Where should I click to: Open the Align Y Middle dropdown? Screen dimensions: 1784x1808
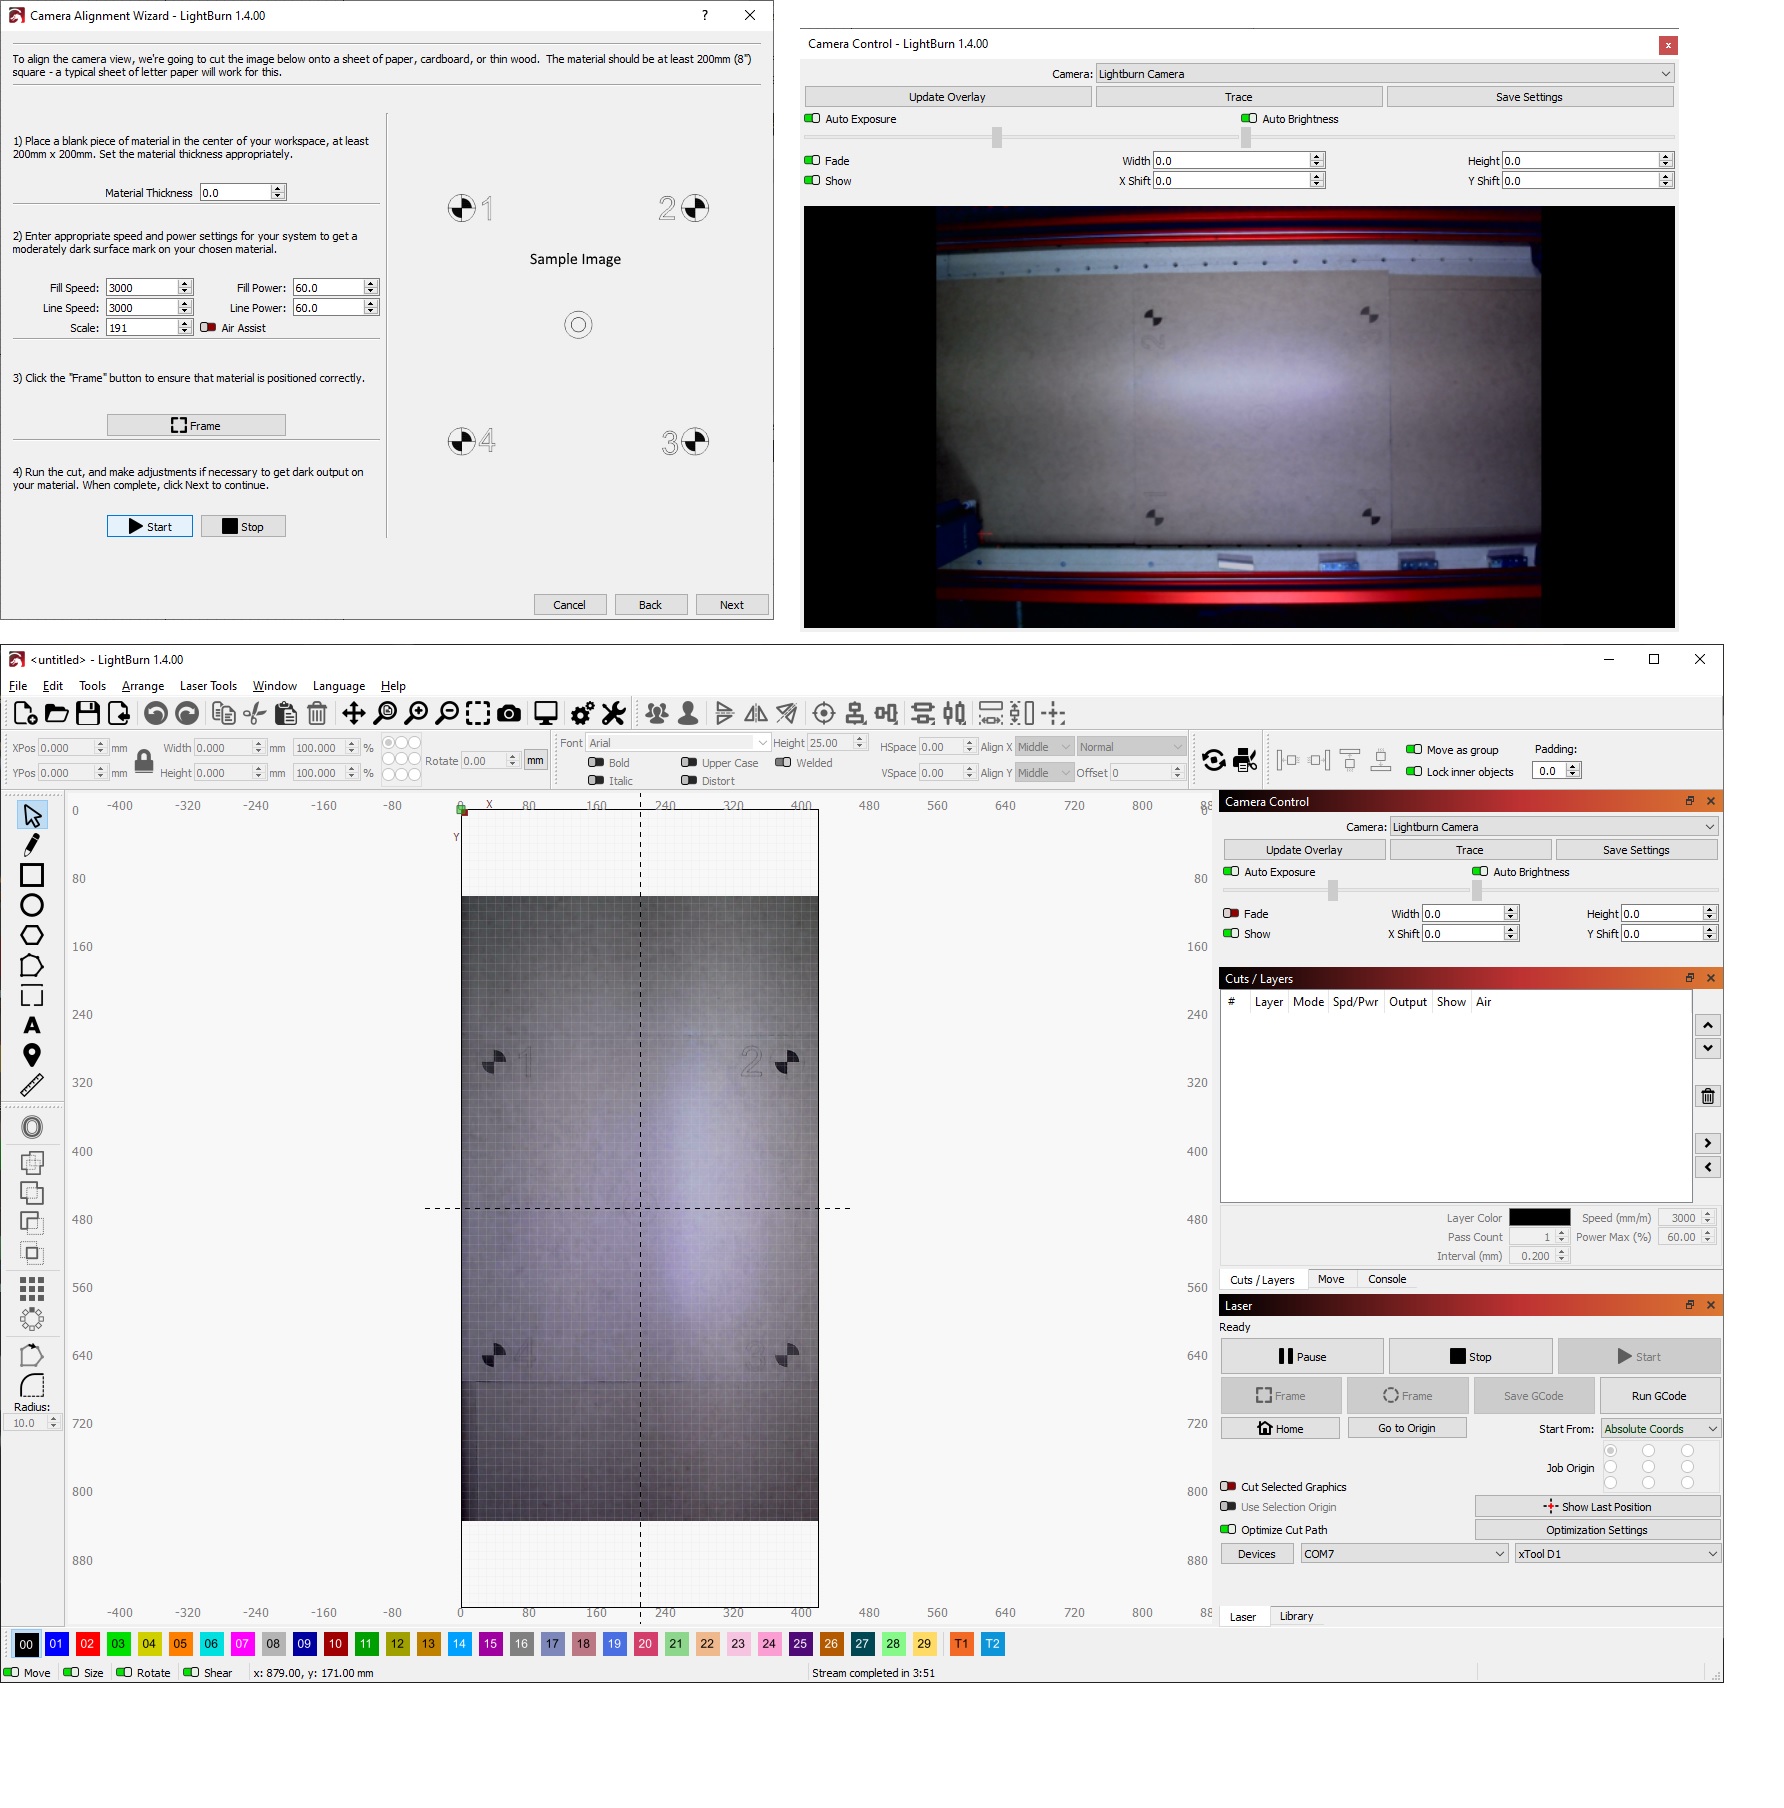pyautogui.click(x=1044, y=773)
